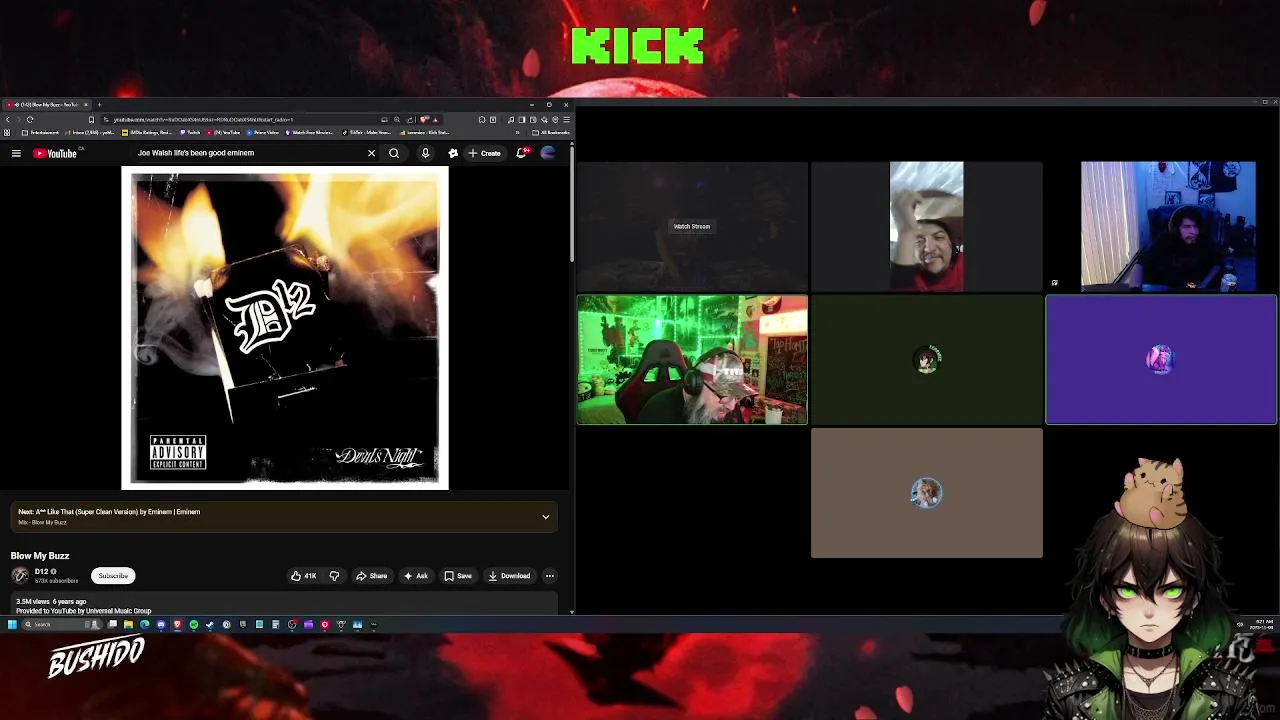
Task: Click the D12 Devil's Night album art
Action: (x=285, y=328)
